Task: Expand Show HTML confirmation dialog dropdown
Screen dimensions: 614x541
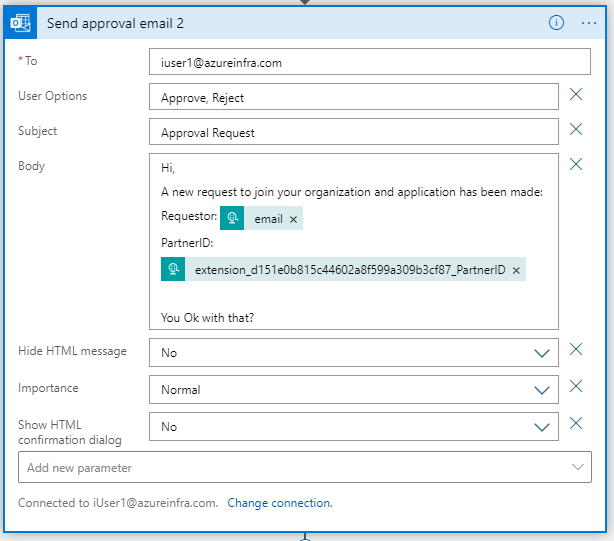Action: point(542,427)
